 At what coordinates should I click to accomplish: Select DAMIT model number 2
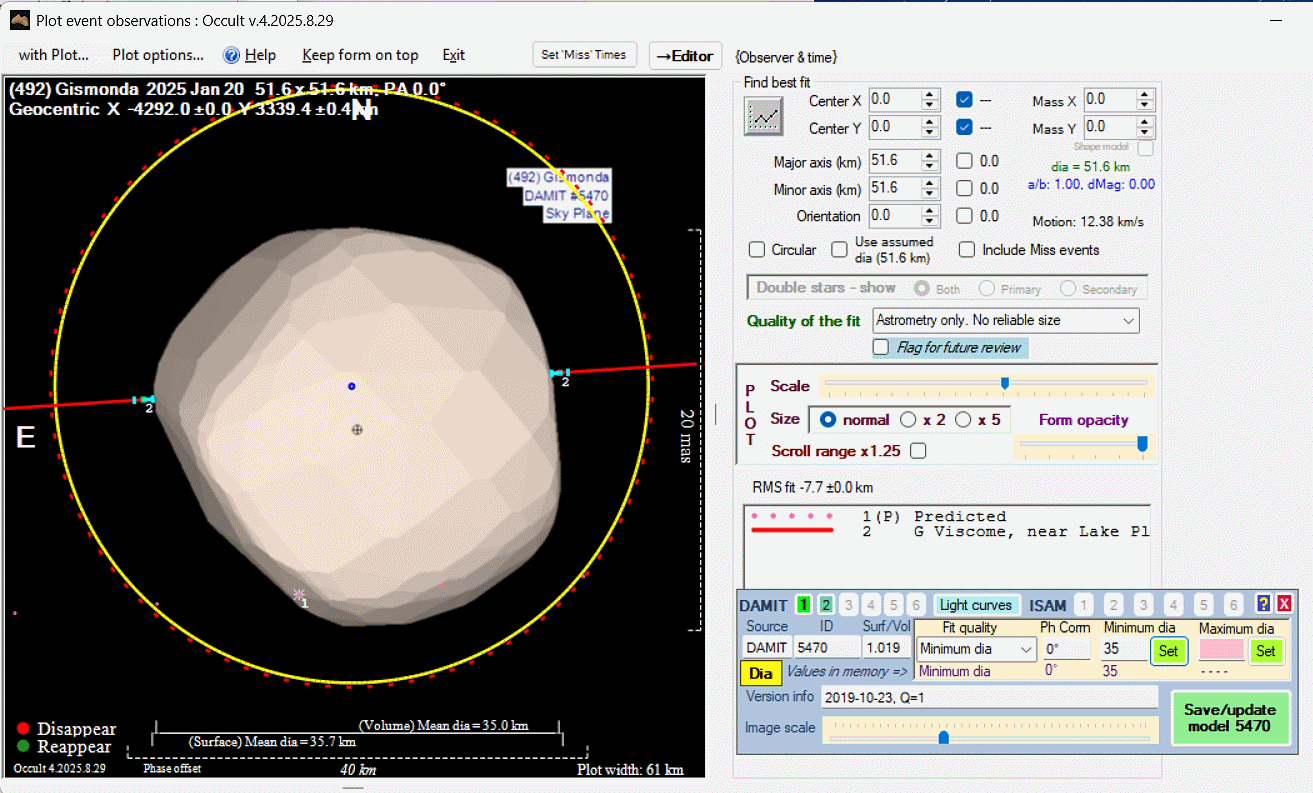coord(825,605)
